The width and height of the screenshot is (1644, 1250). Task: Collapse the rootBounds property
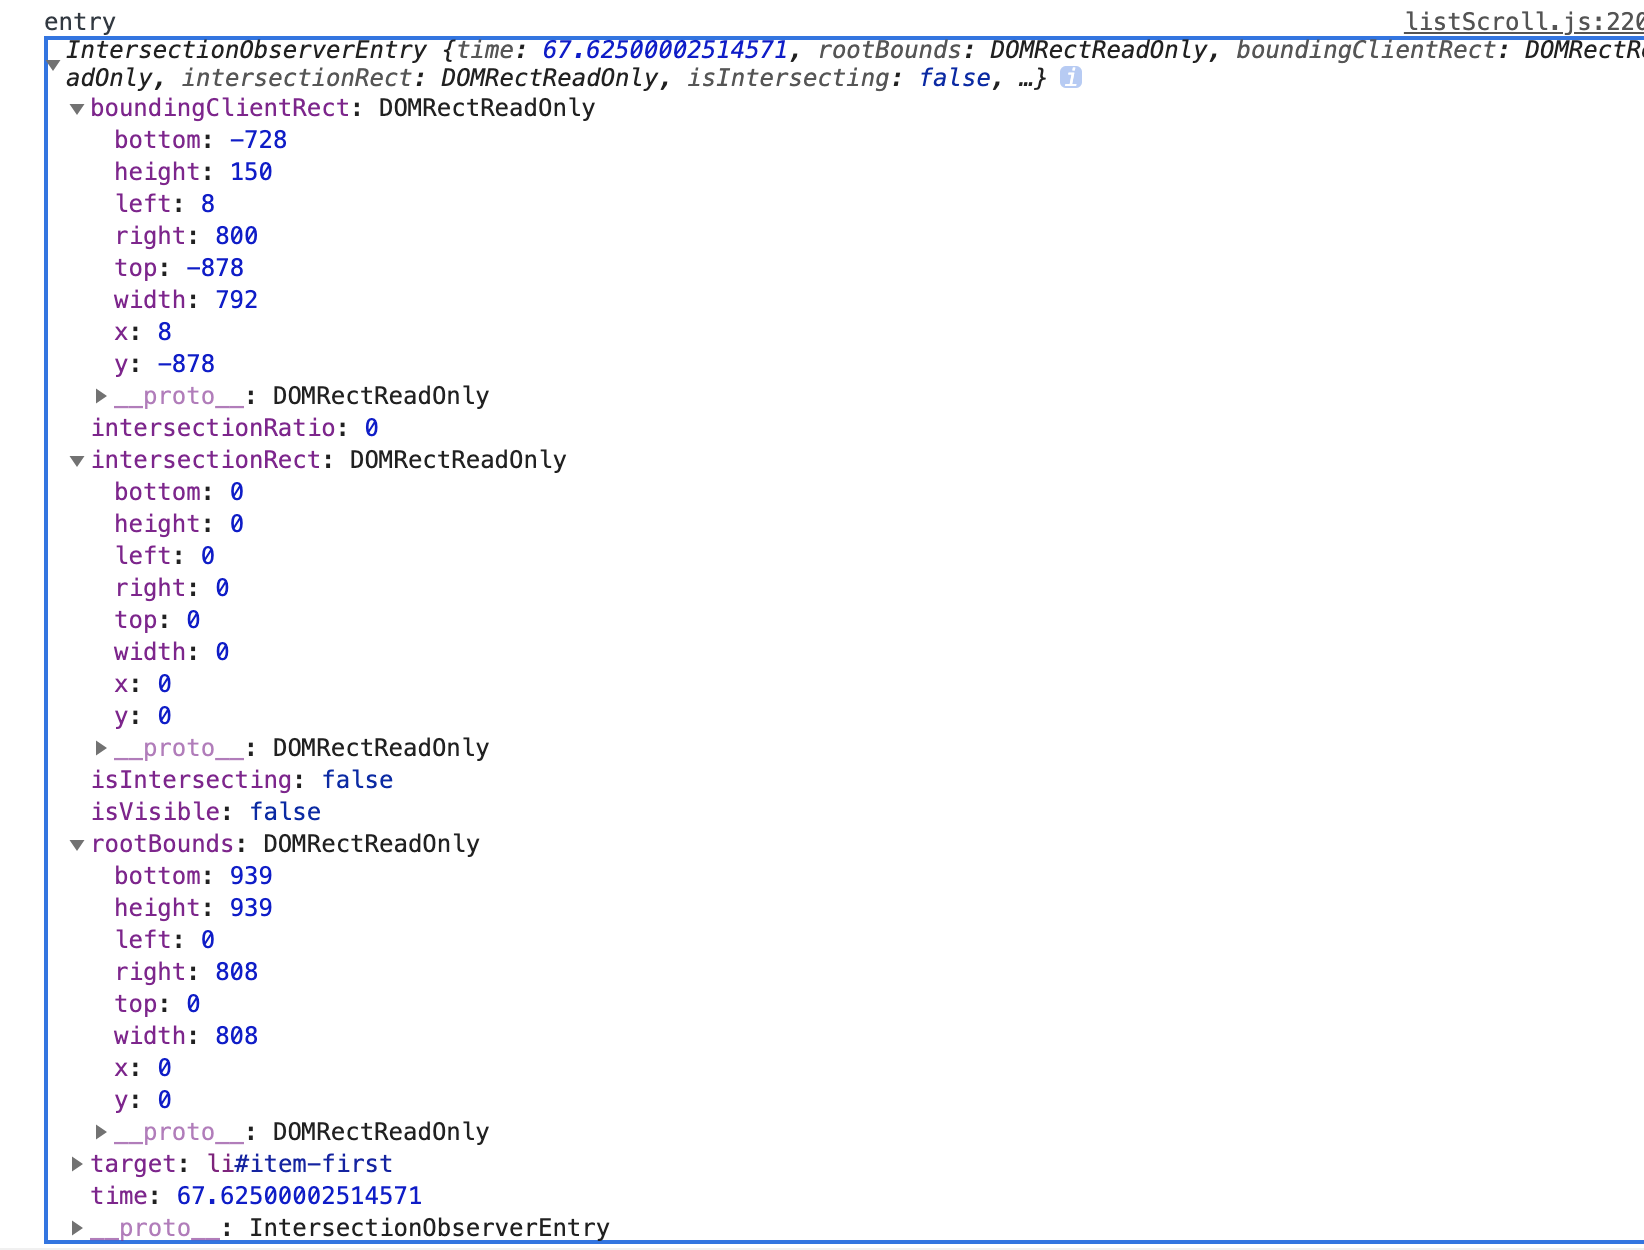click(77, 845)
